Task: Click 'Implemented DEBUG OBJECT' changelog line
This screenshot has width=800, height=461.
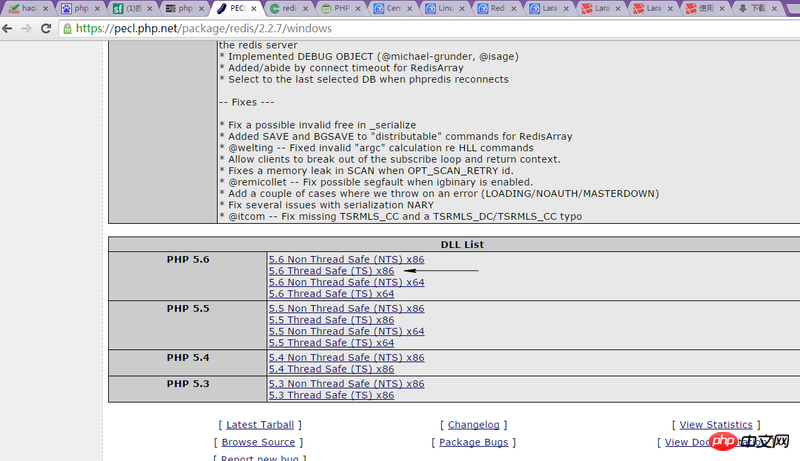Action: click(369, 57)
